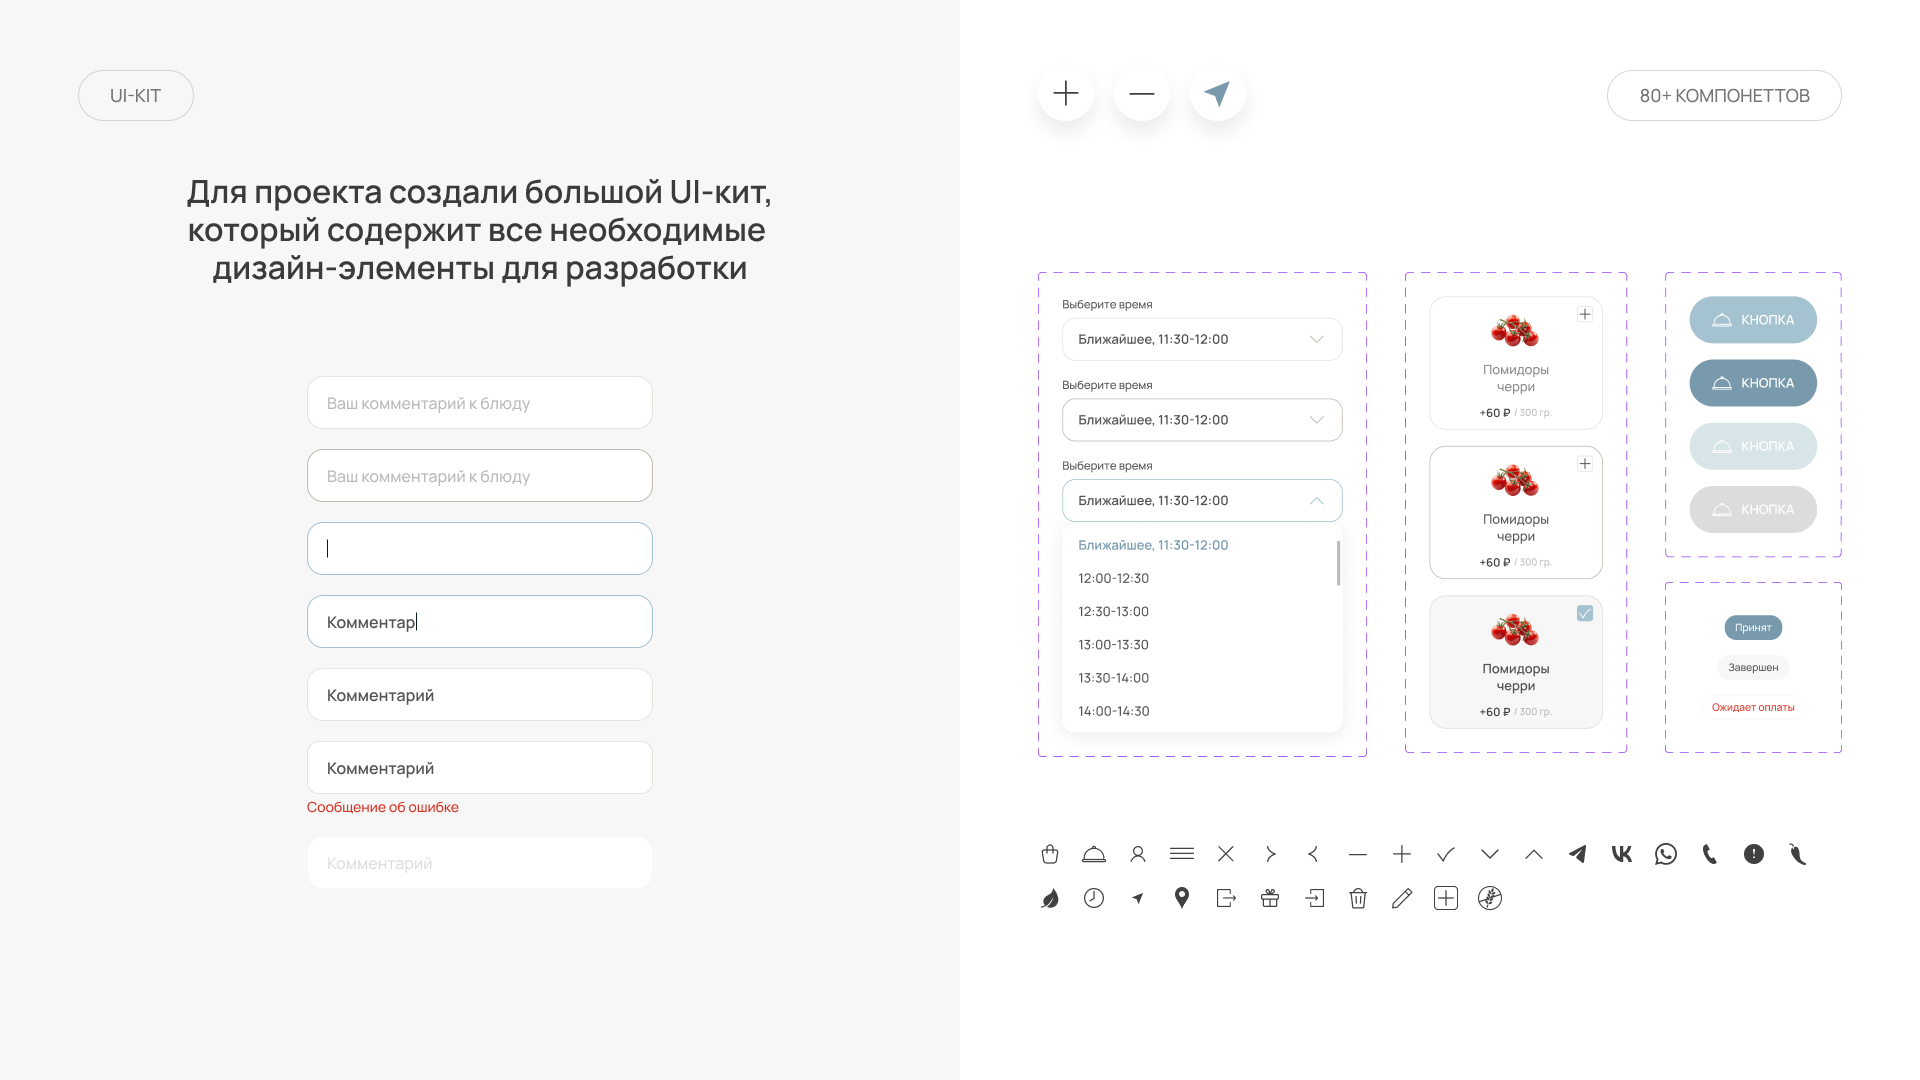Click the VK social icon
The height and width of the screenshot is (1080, 1920).
pos(1621,854)
